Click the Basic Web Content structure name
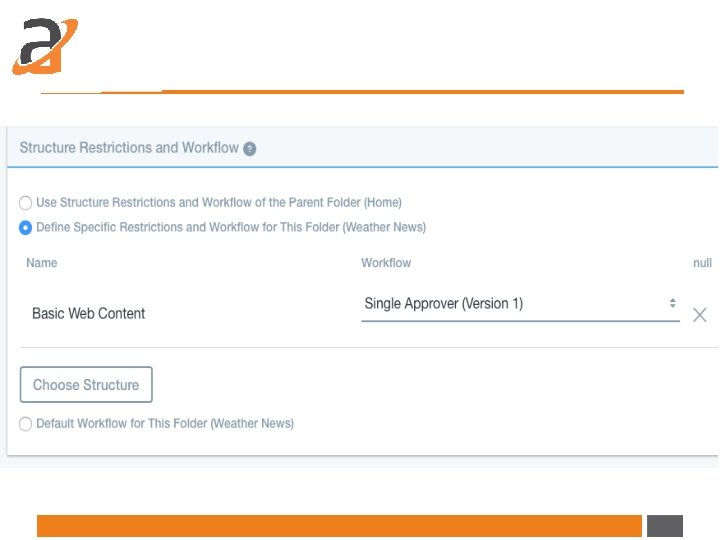 click(89, 314)
